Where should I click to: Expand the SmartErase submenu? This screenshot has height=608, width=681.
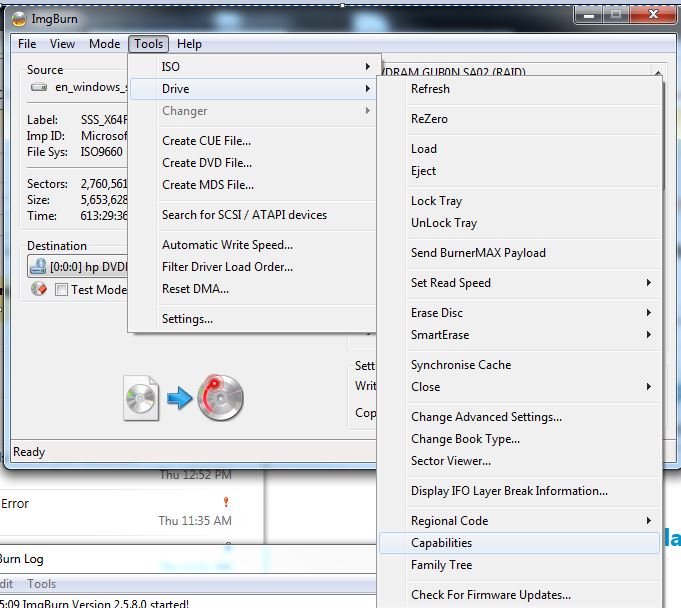coord(520,335)
